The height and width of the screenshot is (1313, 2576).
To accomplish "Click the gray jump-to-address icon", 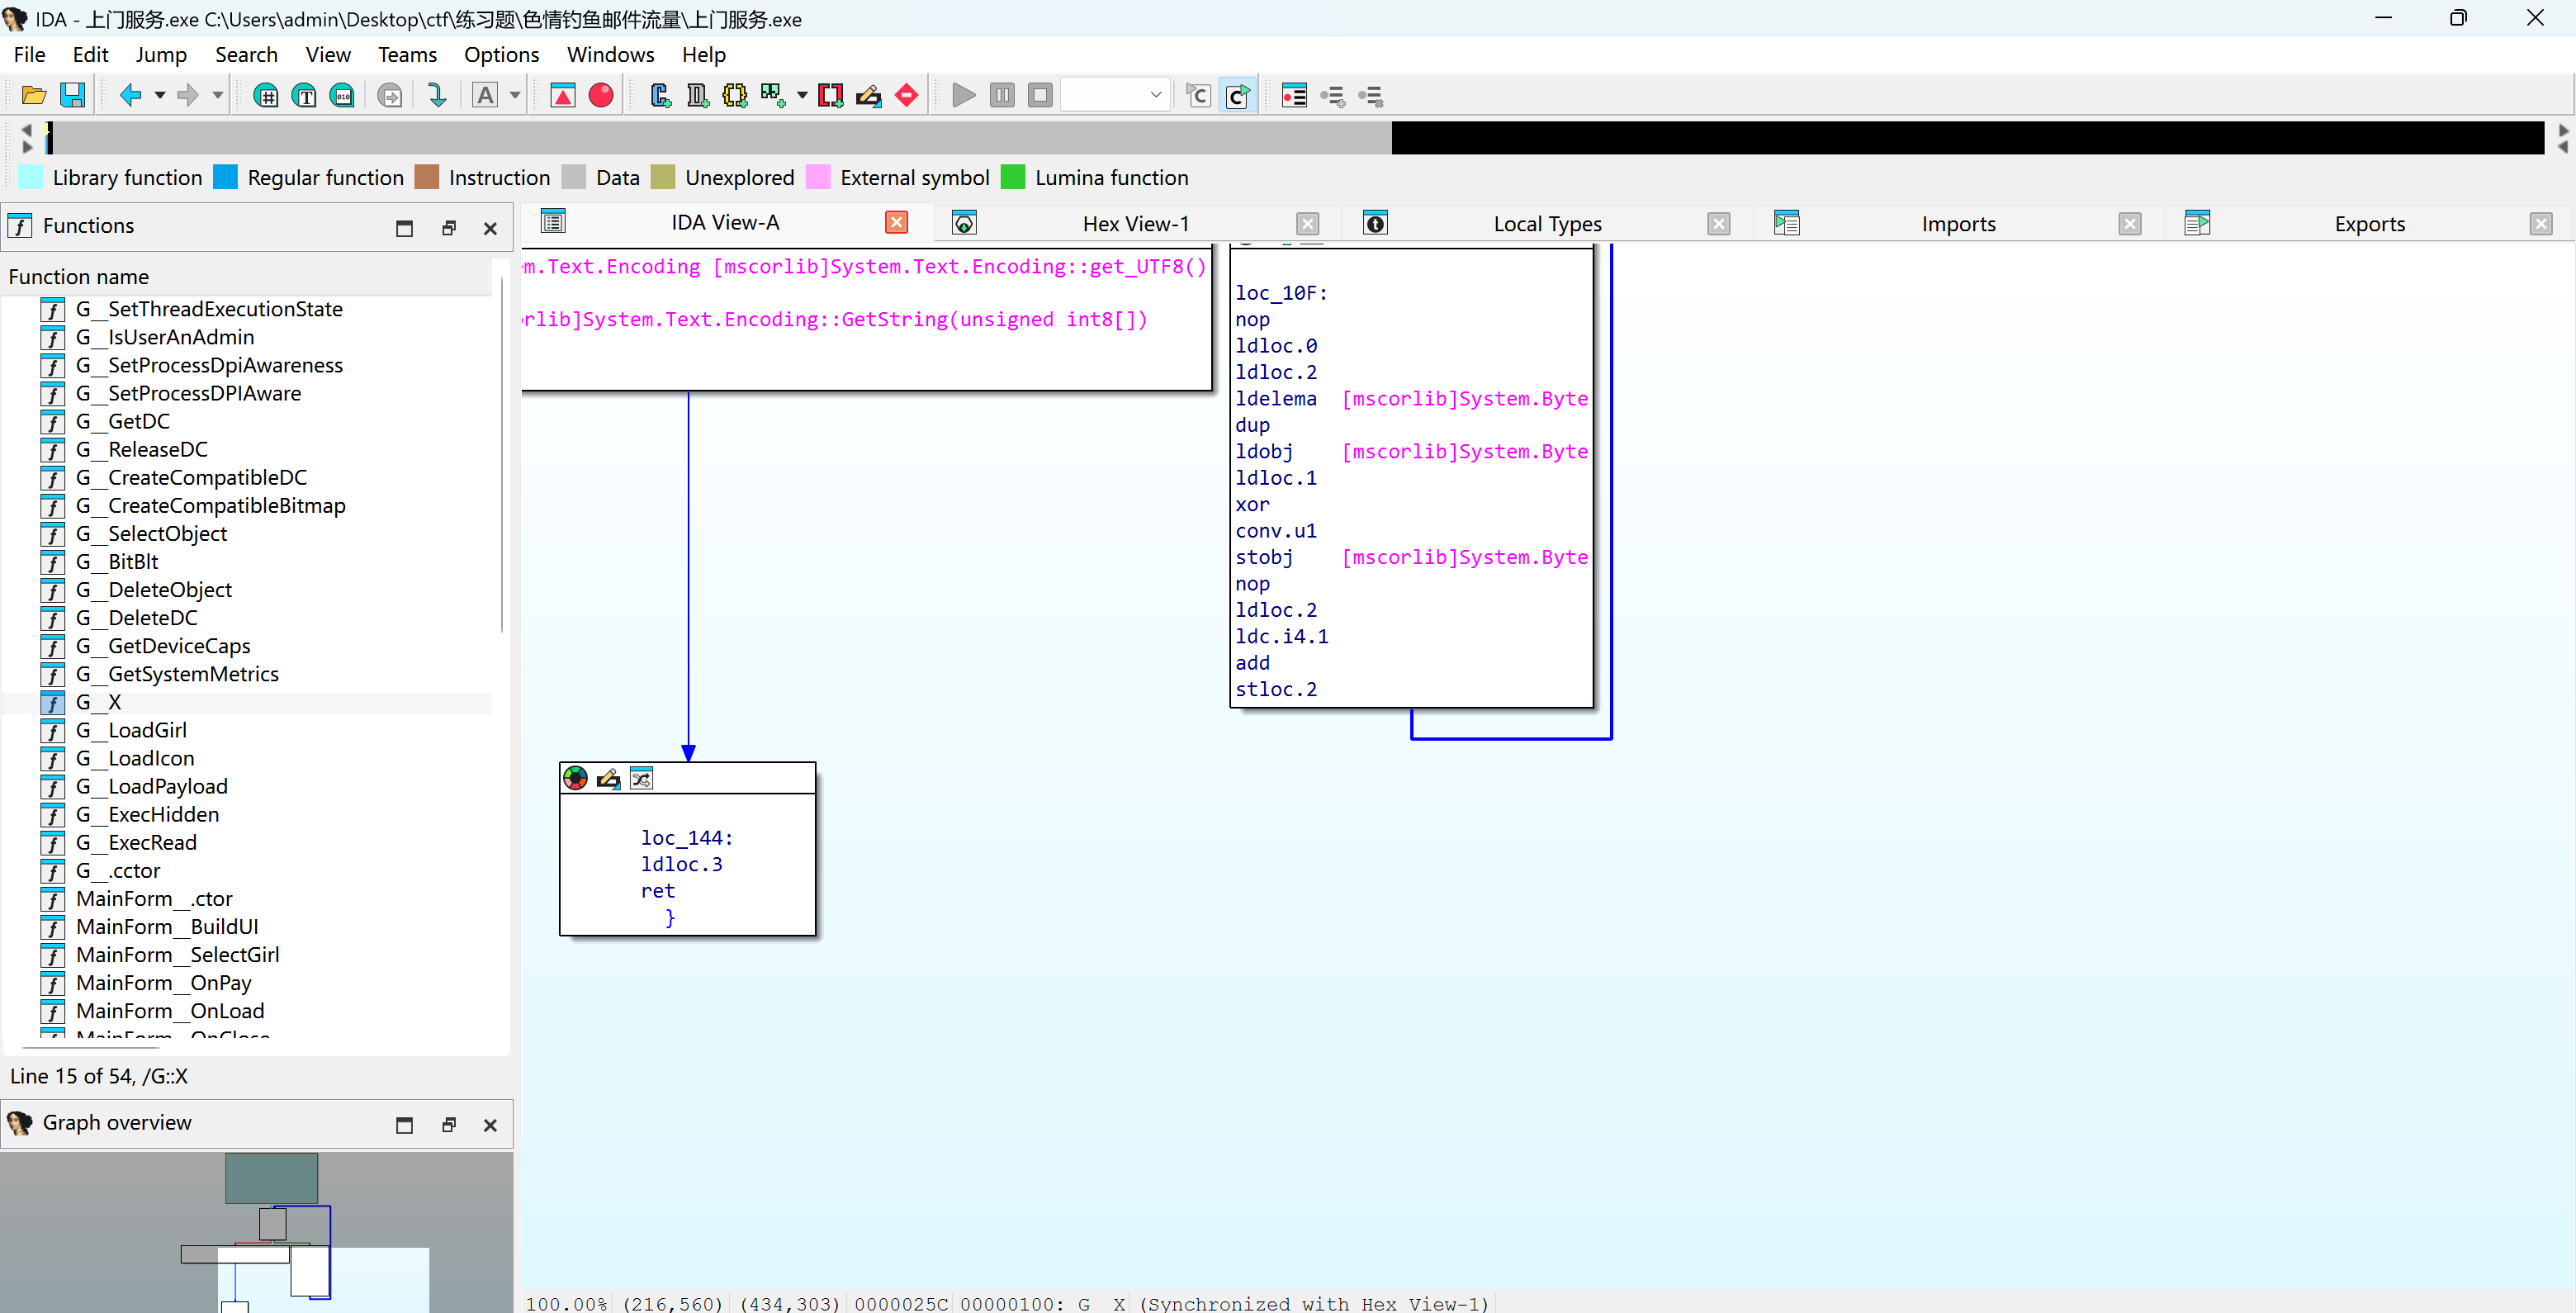I will click(391, 96).
